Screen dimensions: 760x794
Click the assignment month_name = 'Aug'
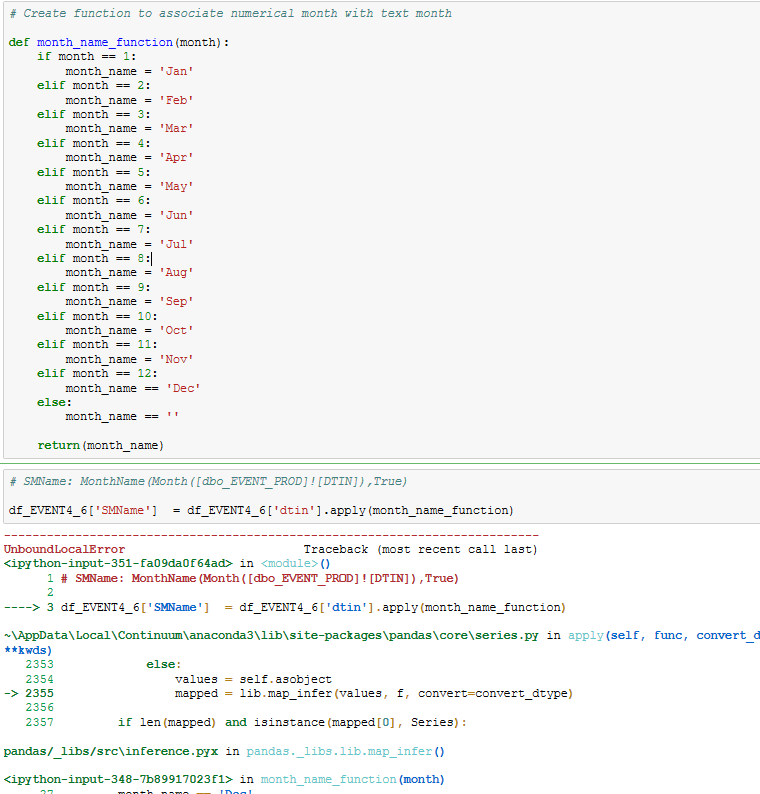[x=129, y=272]
